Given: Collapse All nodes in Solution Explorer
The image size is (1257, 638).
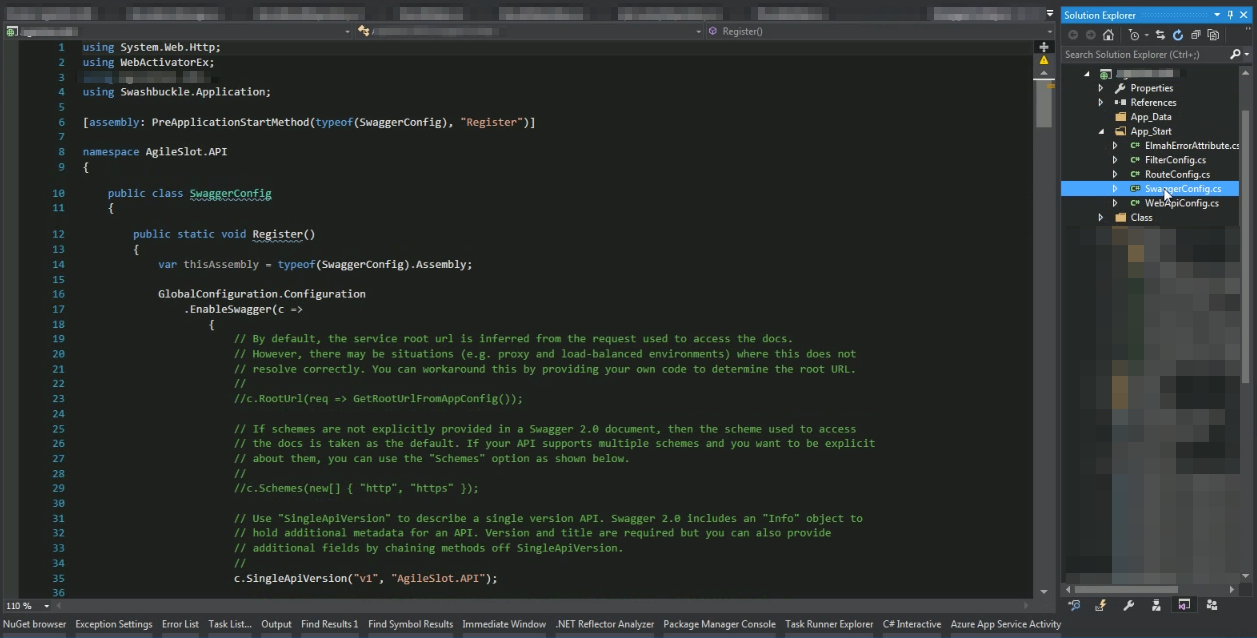Looking at the screenshot, I should pyautogui.click(x=1196, y=35).
